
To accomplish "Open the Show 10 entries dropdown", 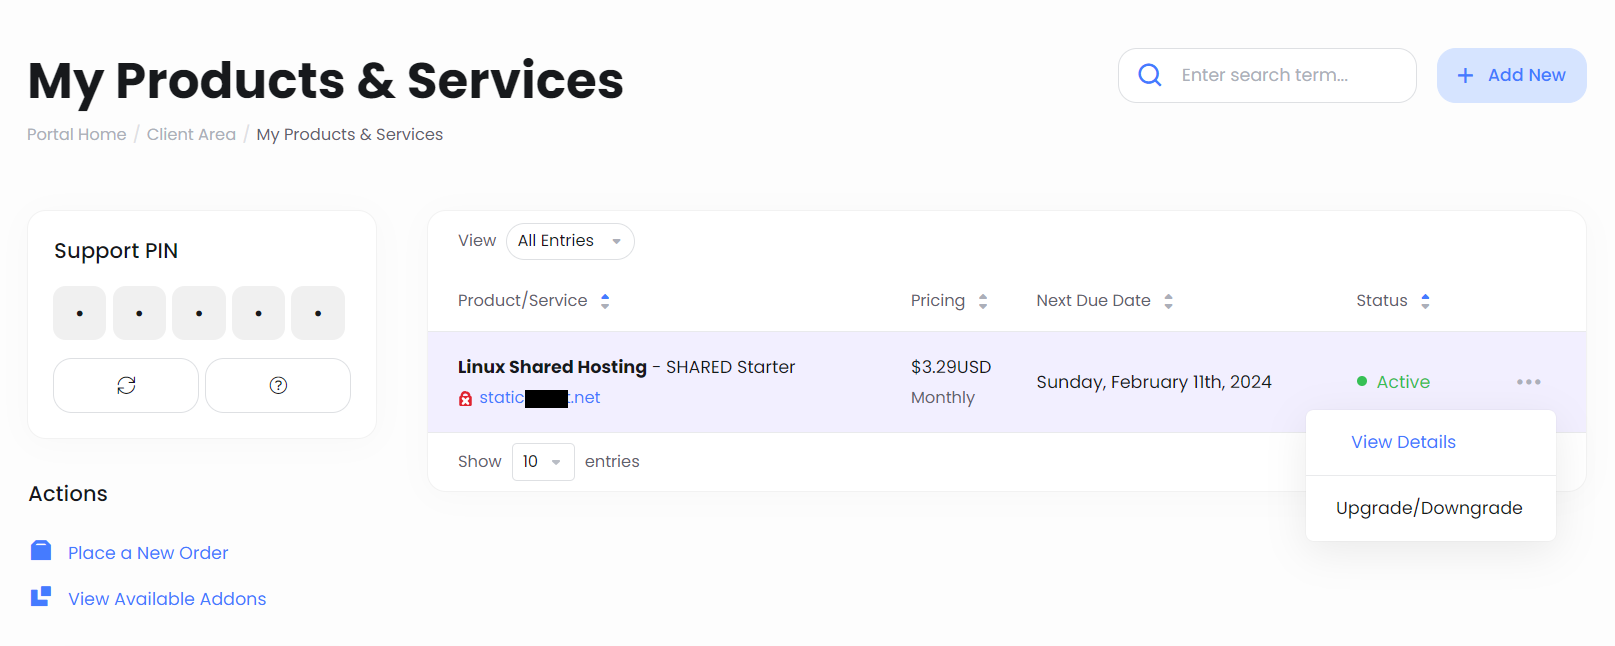I will [x=543, y=462].
